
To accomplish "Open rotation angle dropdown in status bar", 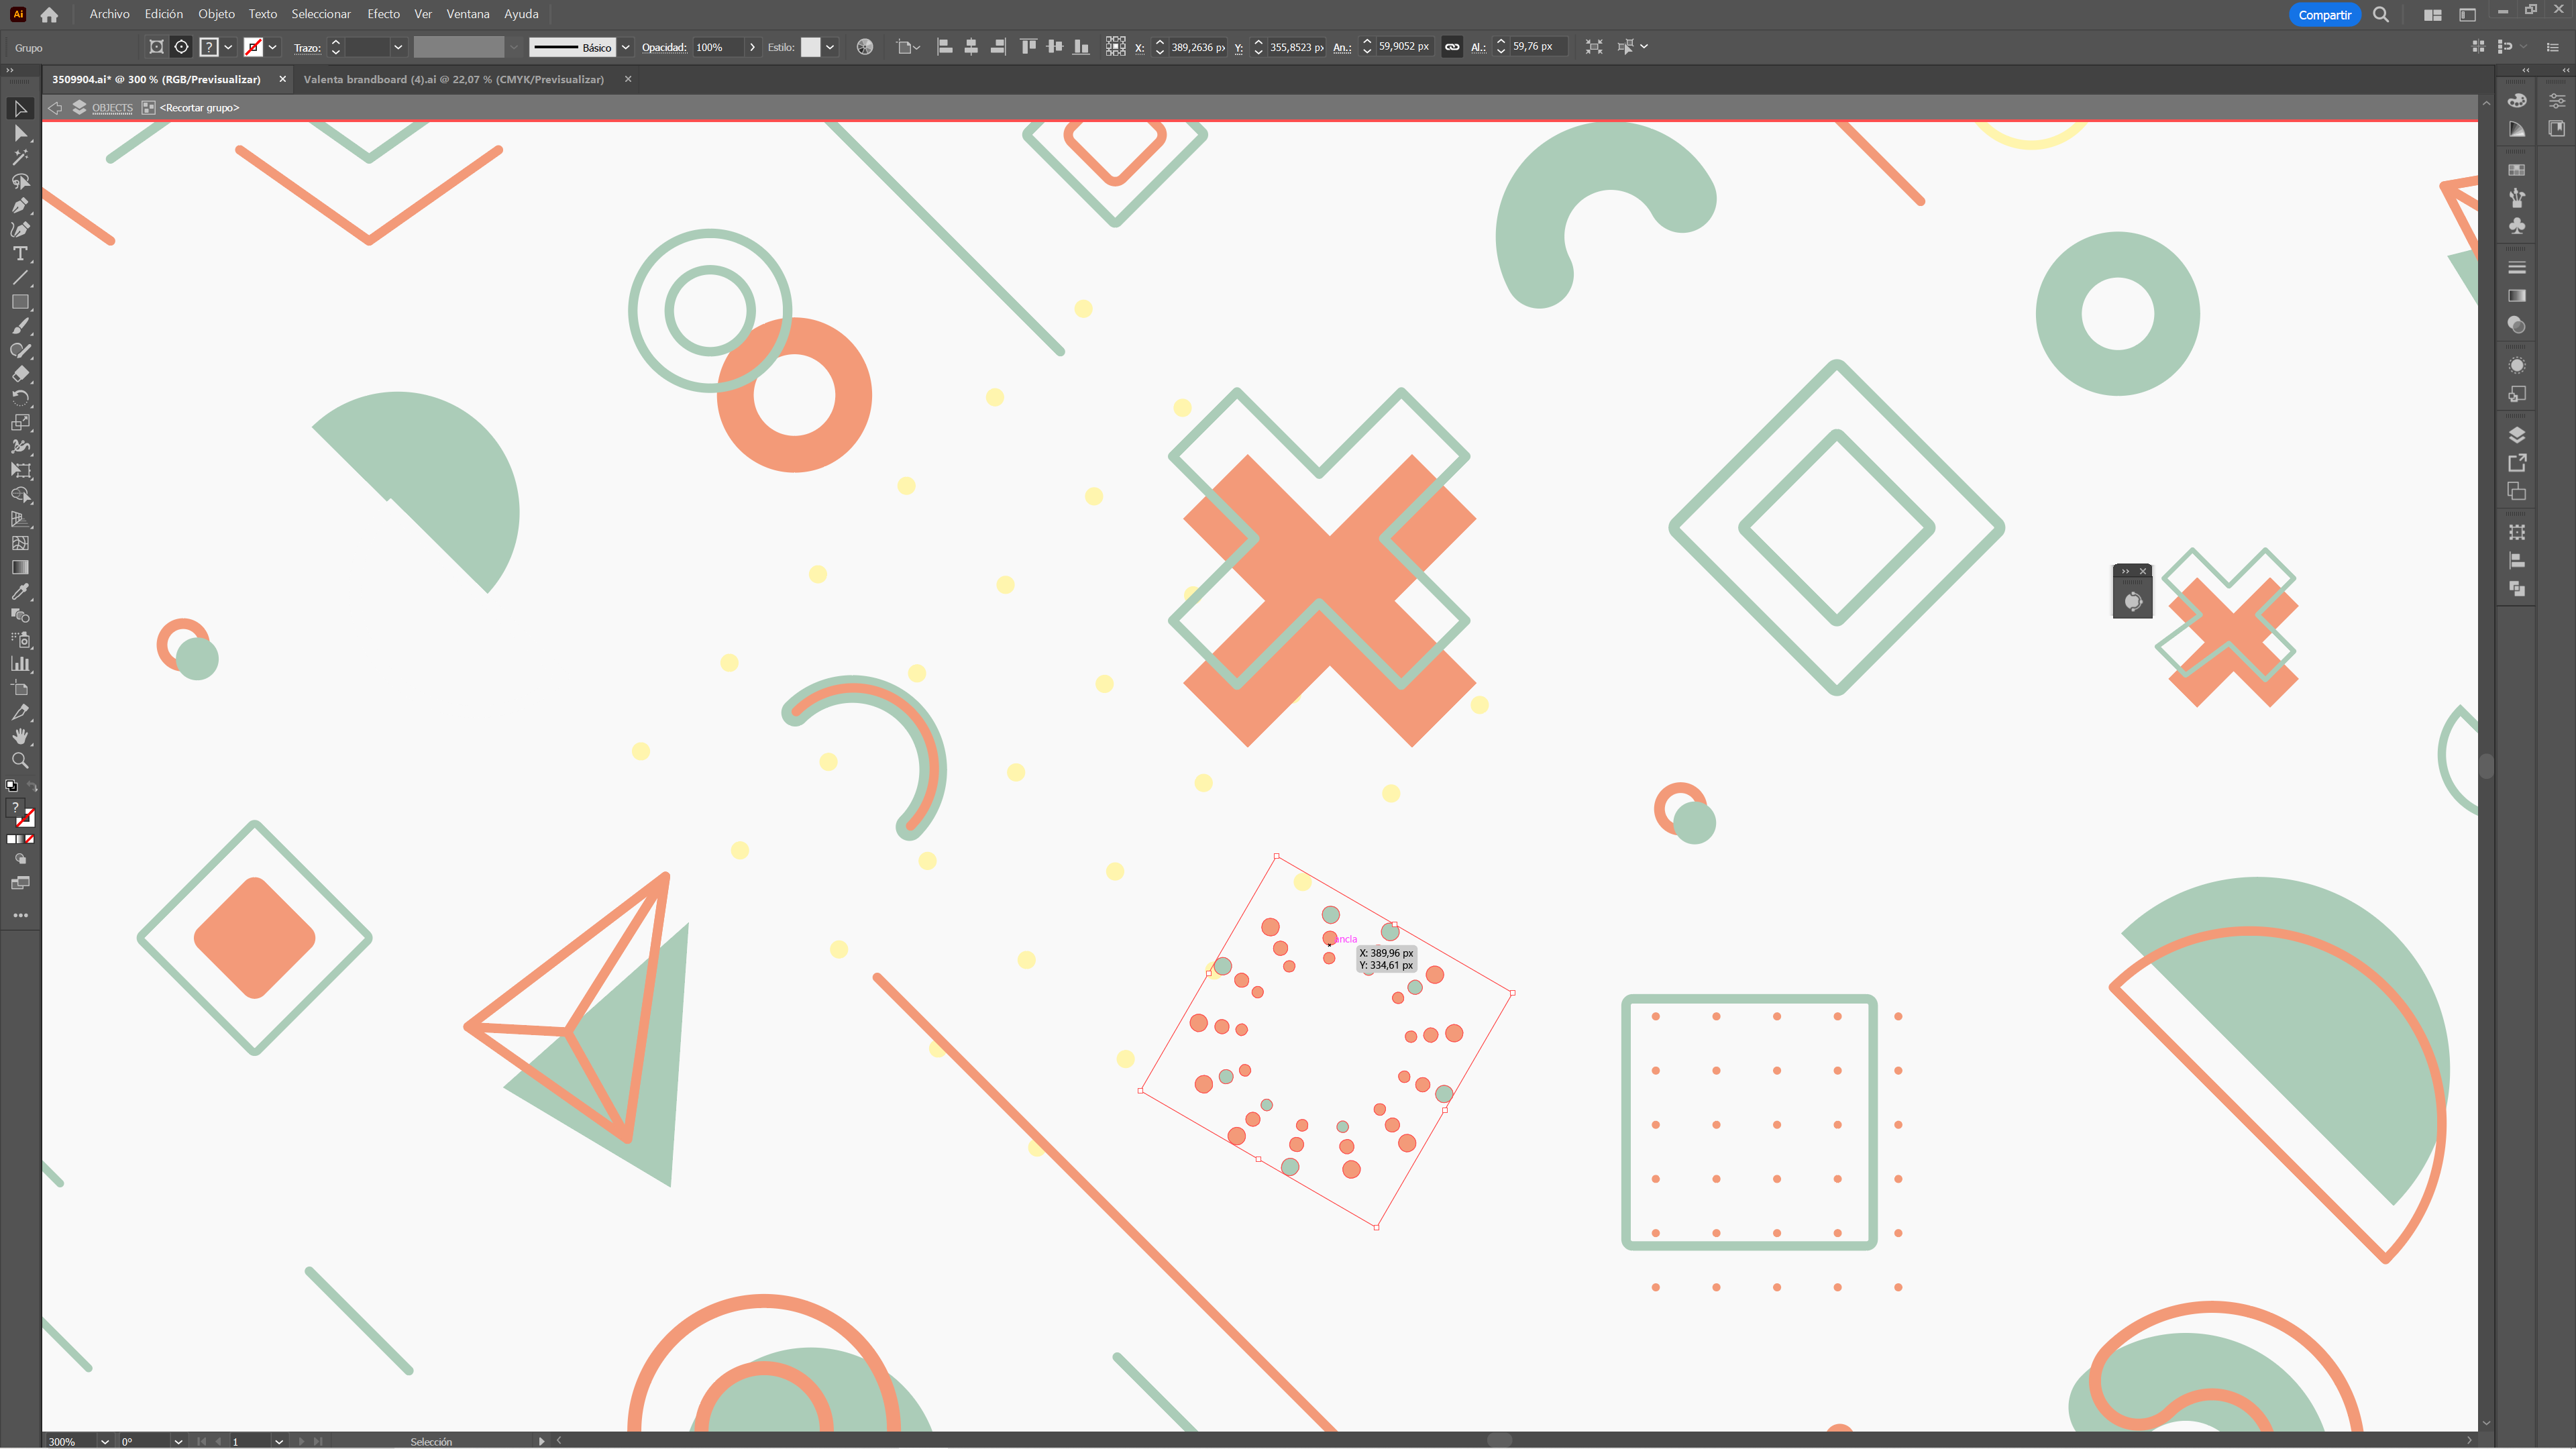I will (x=178, y=1441).
